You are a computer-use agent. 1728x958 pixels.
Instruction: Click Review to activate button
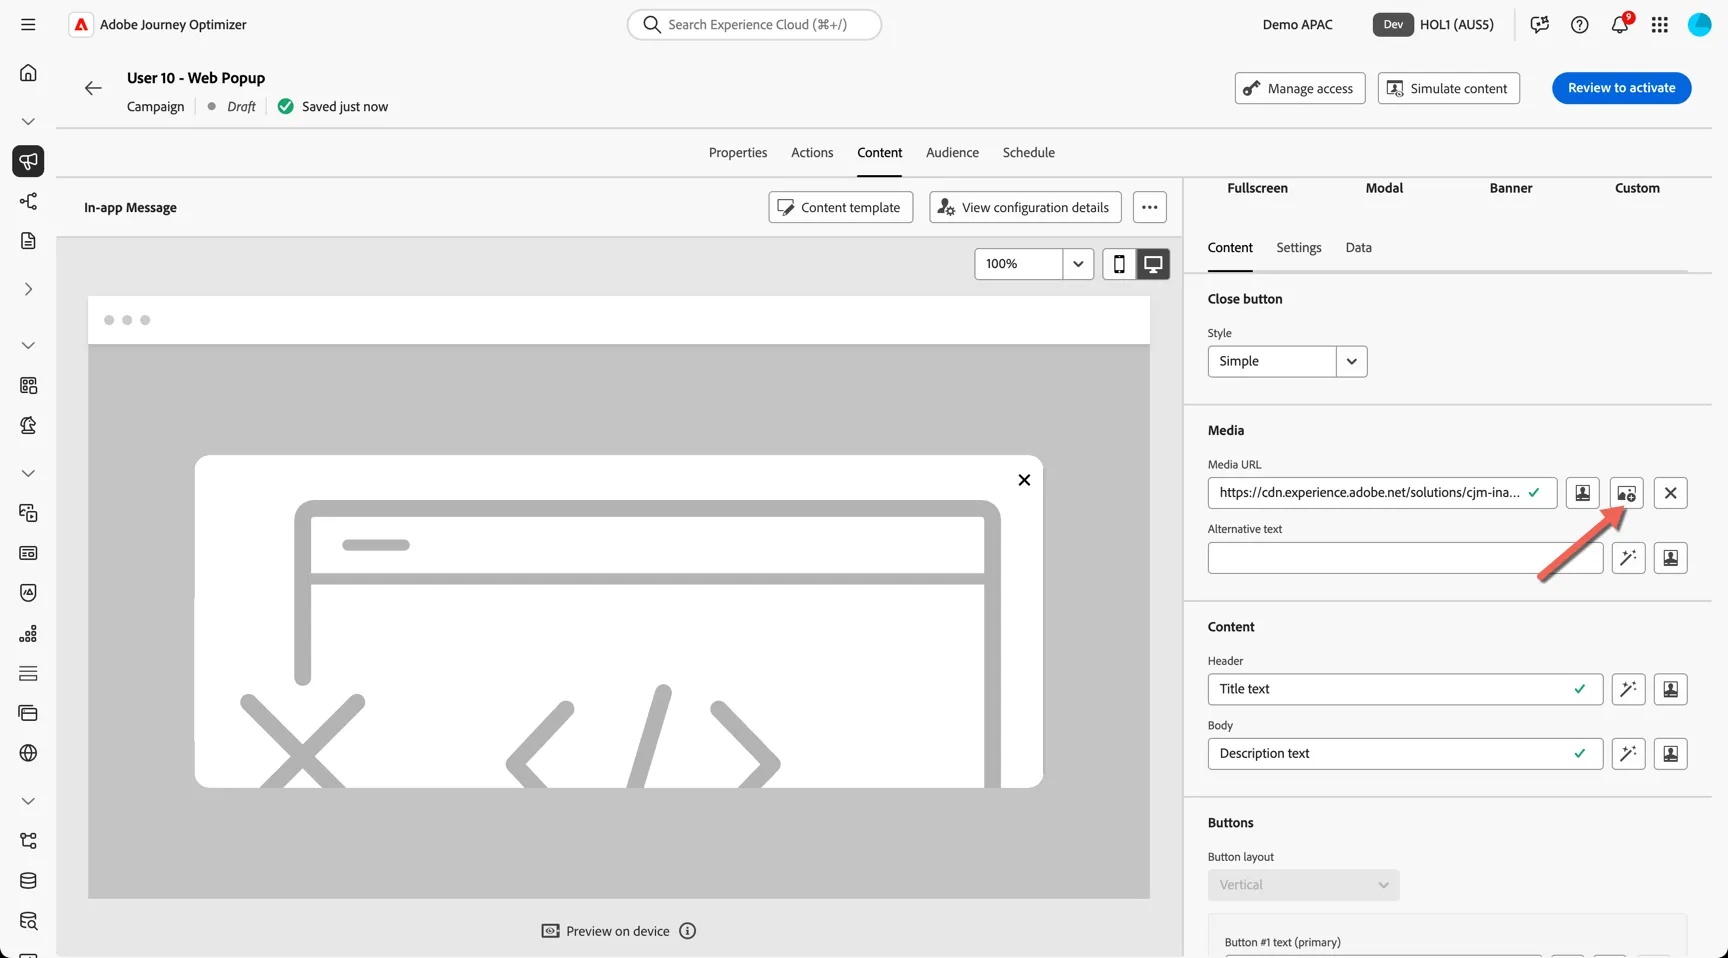click(1621, 88)
